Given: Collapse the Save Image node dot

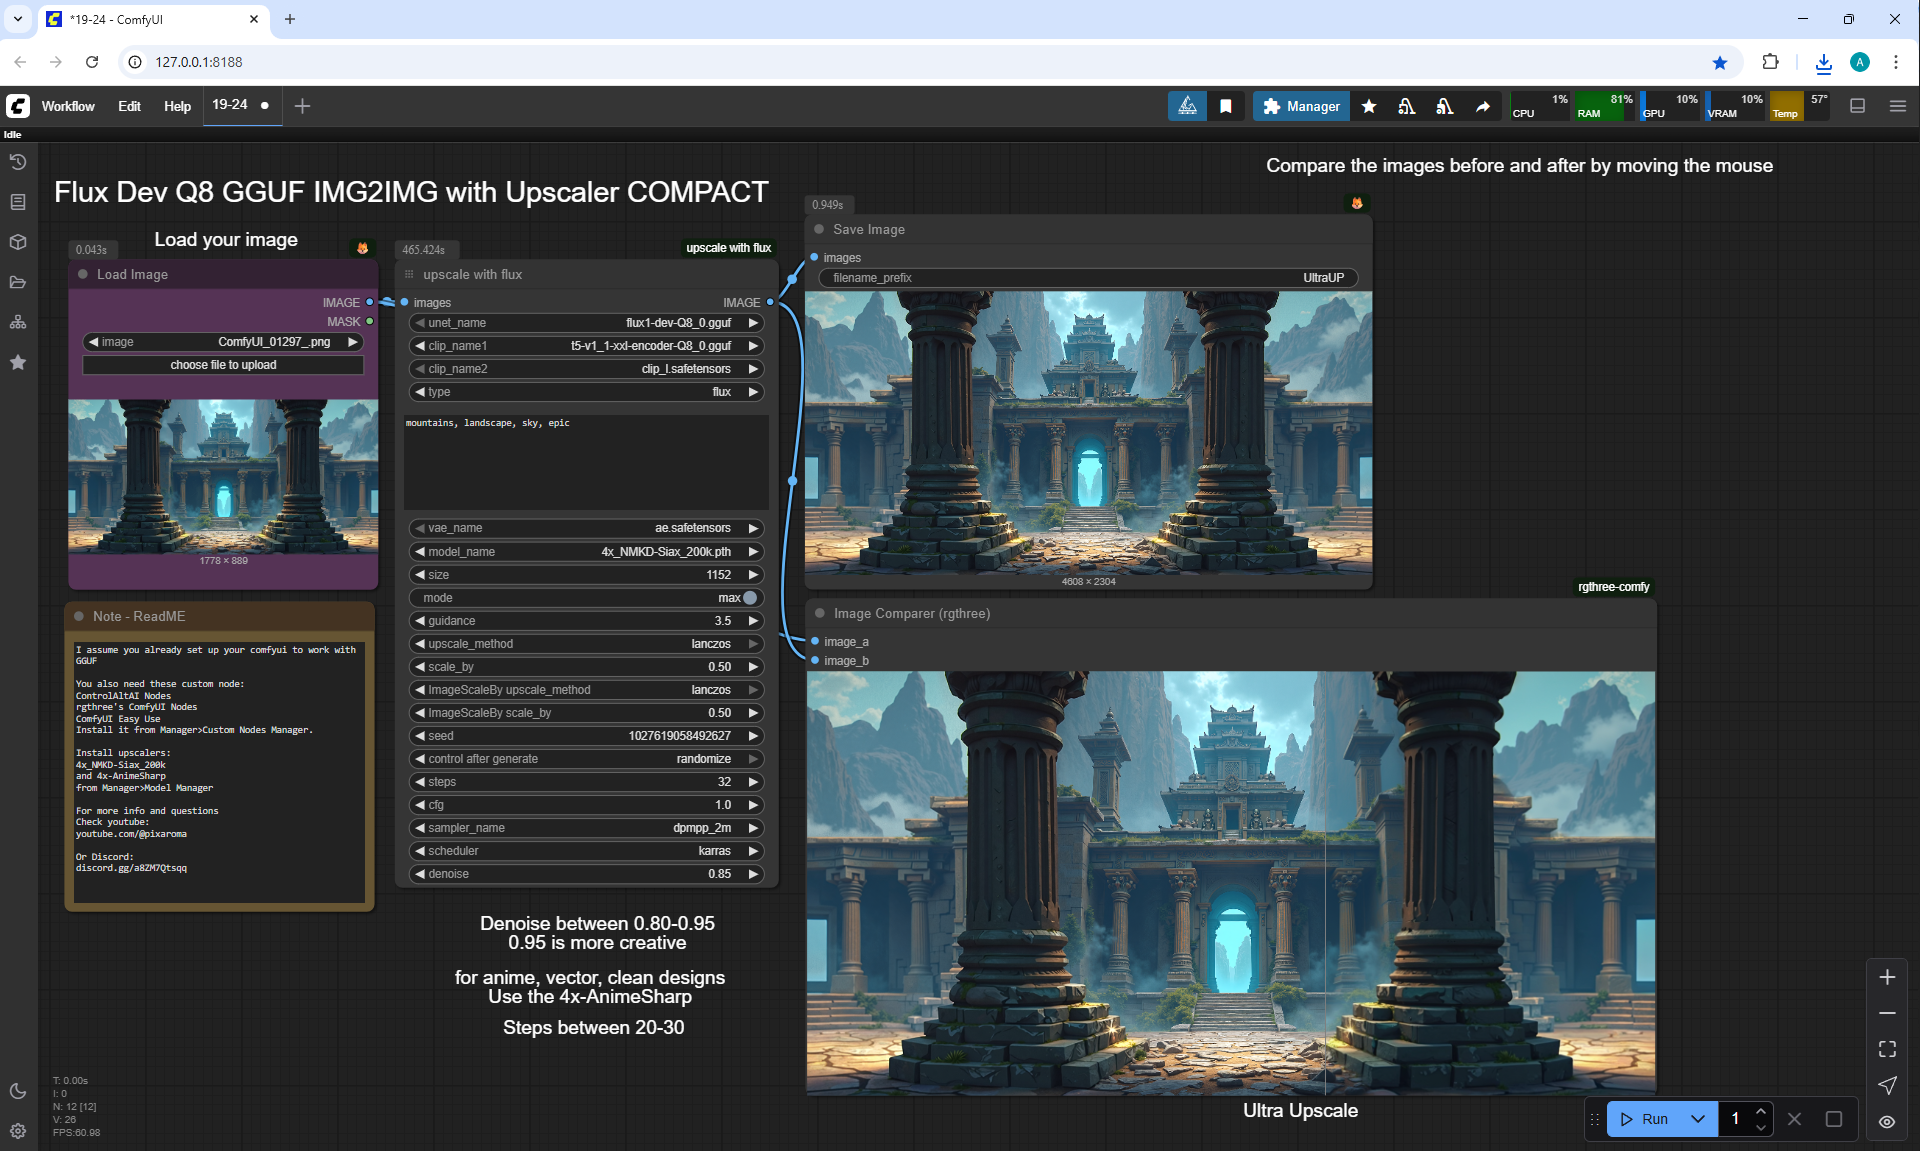Looking at the screenshot, I should (819, 229).
